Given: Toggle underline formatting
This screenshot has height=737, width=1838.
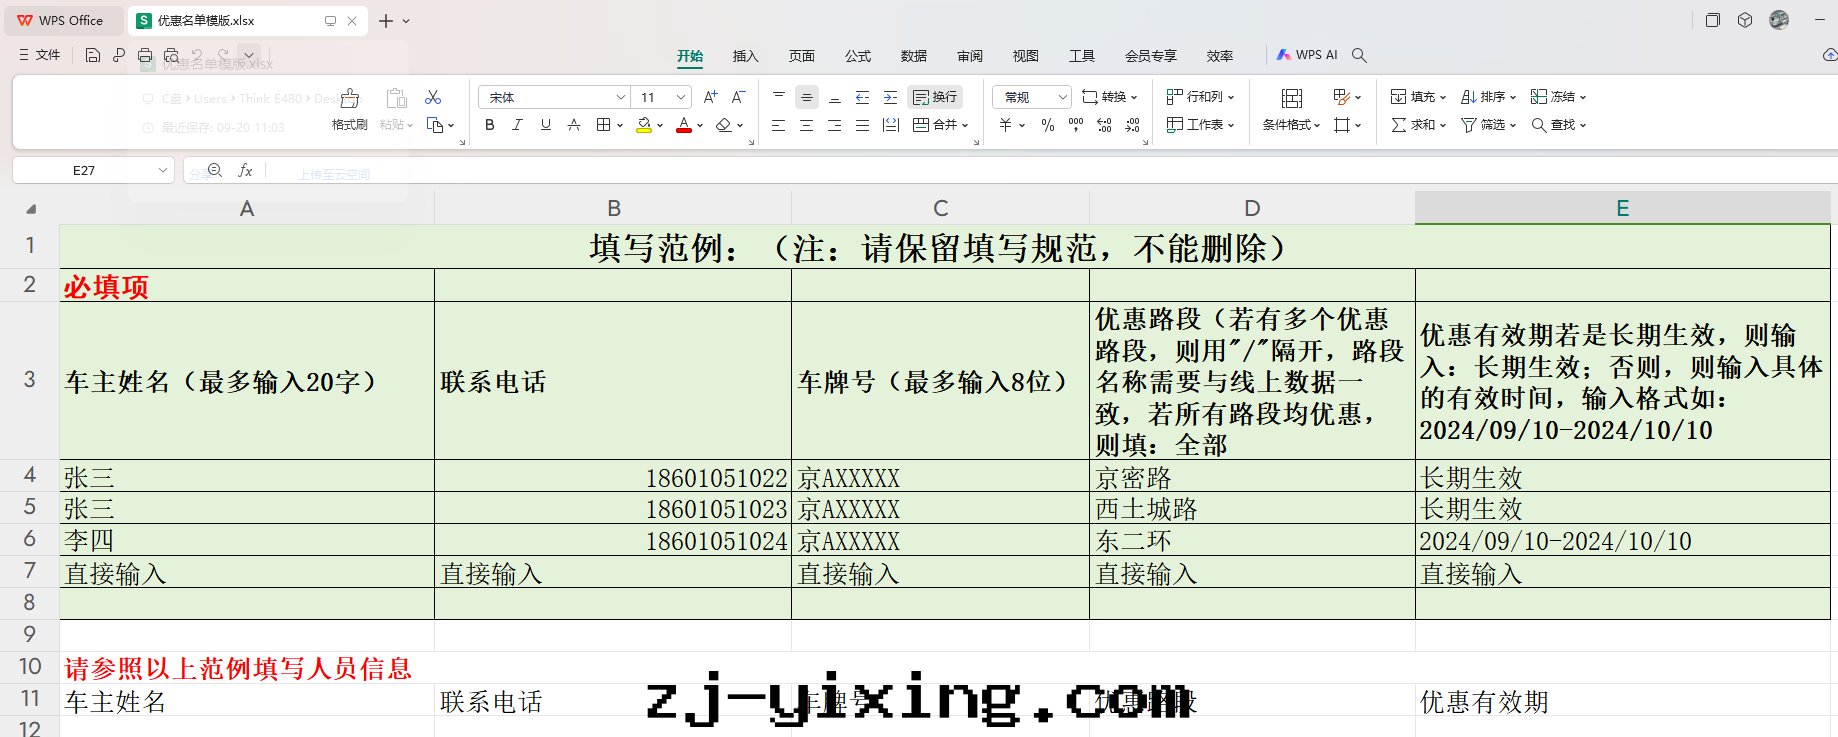Looking at the screenshot, I should click(546, 125).
